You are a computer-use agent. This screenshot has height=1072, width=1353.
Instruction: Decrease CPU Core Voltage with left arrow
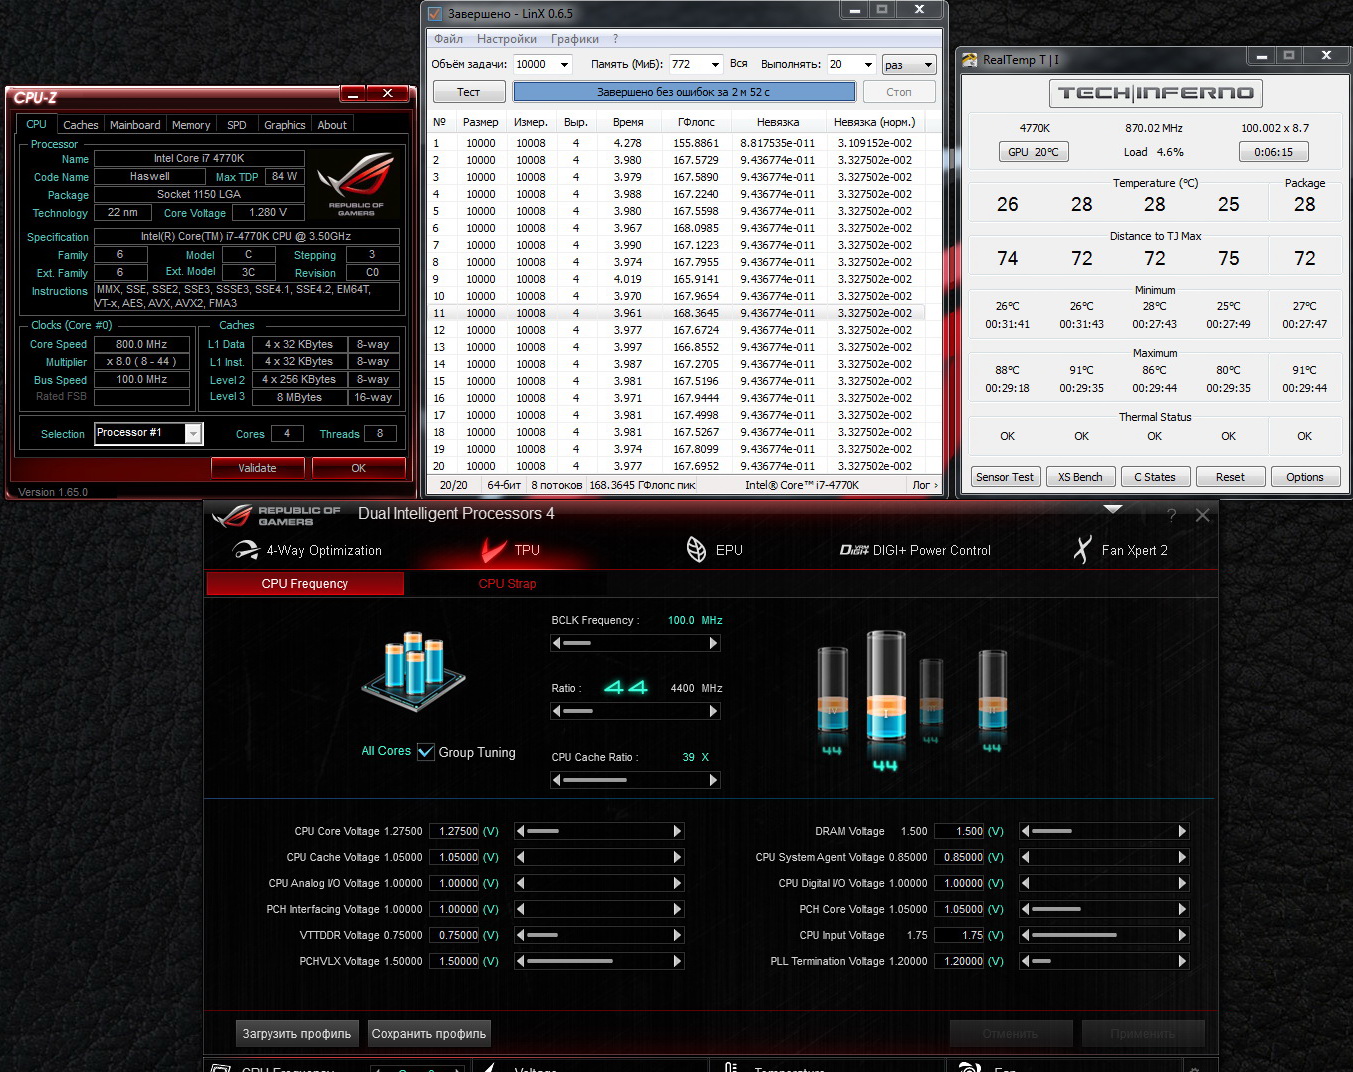click(521, 831)
